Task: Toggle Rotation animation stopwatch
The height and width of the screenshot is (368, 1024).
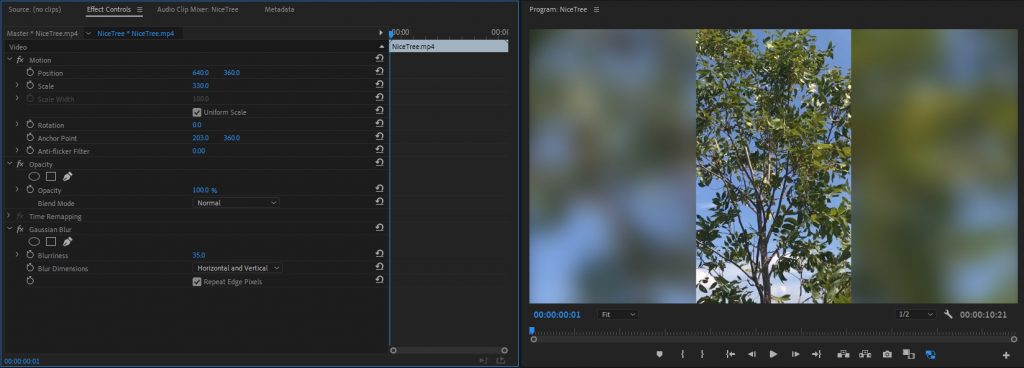Action: click(x=30, y=125)
